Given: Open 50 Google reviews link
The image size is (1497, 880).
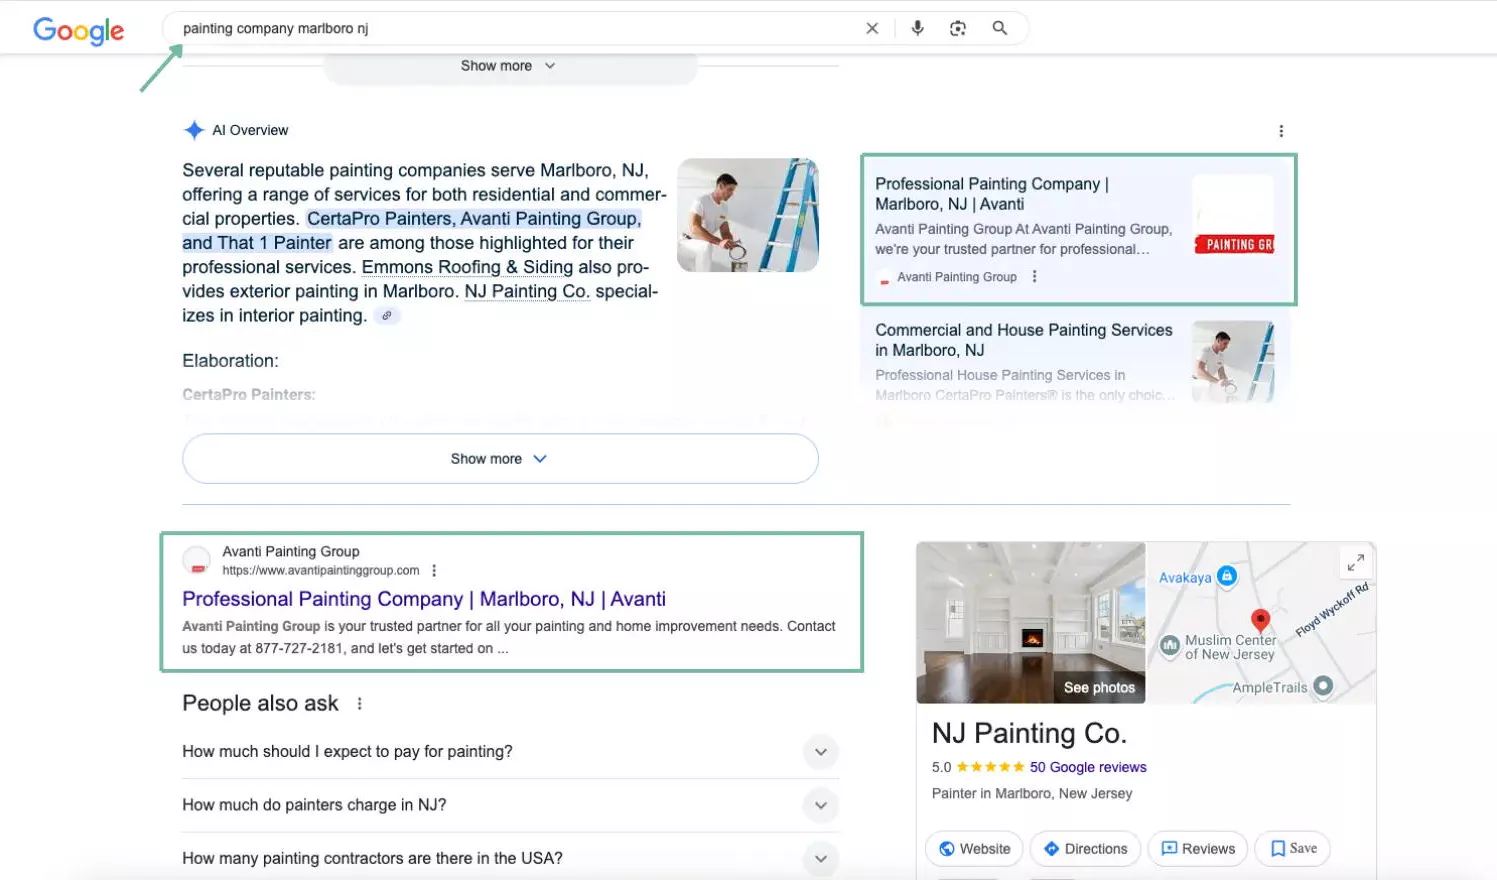Looking at the screenshot, I should pyautogui.click(x=1088, y=767).
